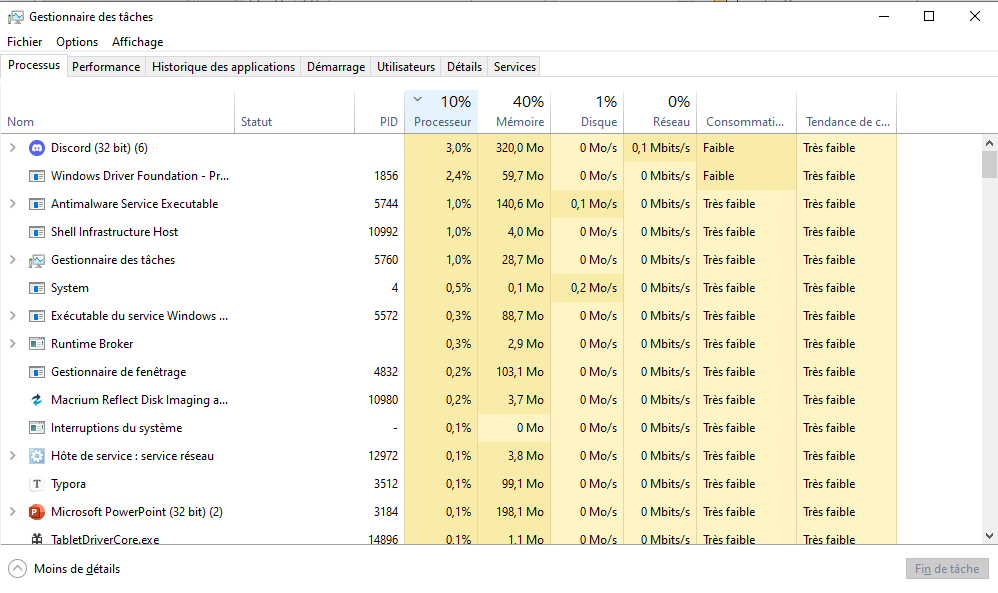Click the Typora process icon
The height and width of the screenshot is (593, 998).
tap(37, 484)
